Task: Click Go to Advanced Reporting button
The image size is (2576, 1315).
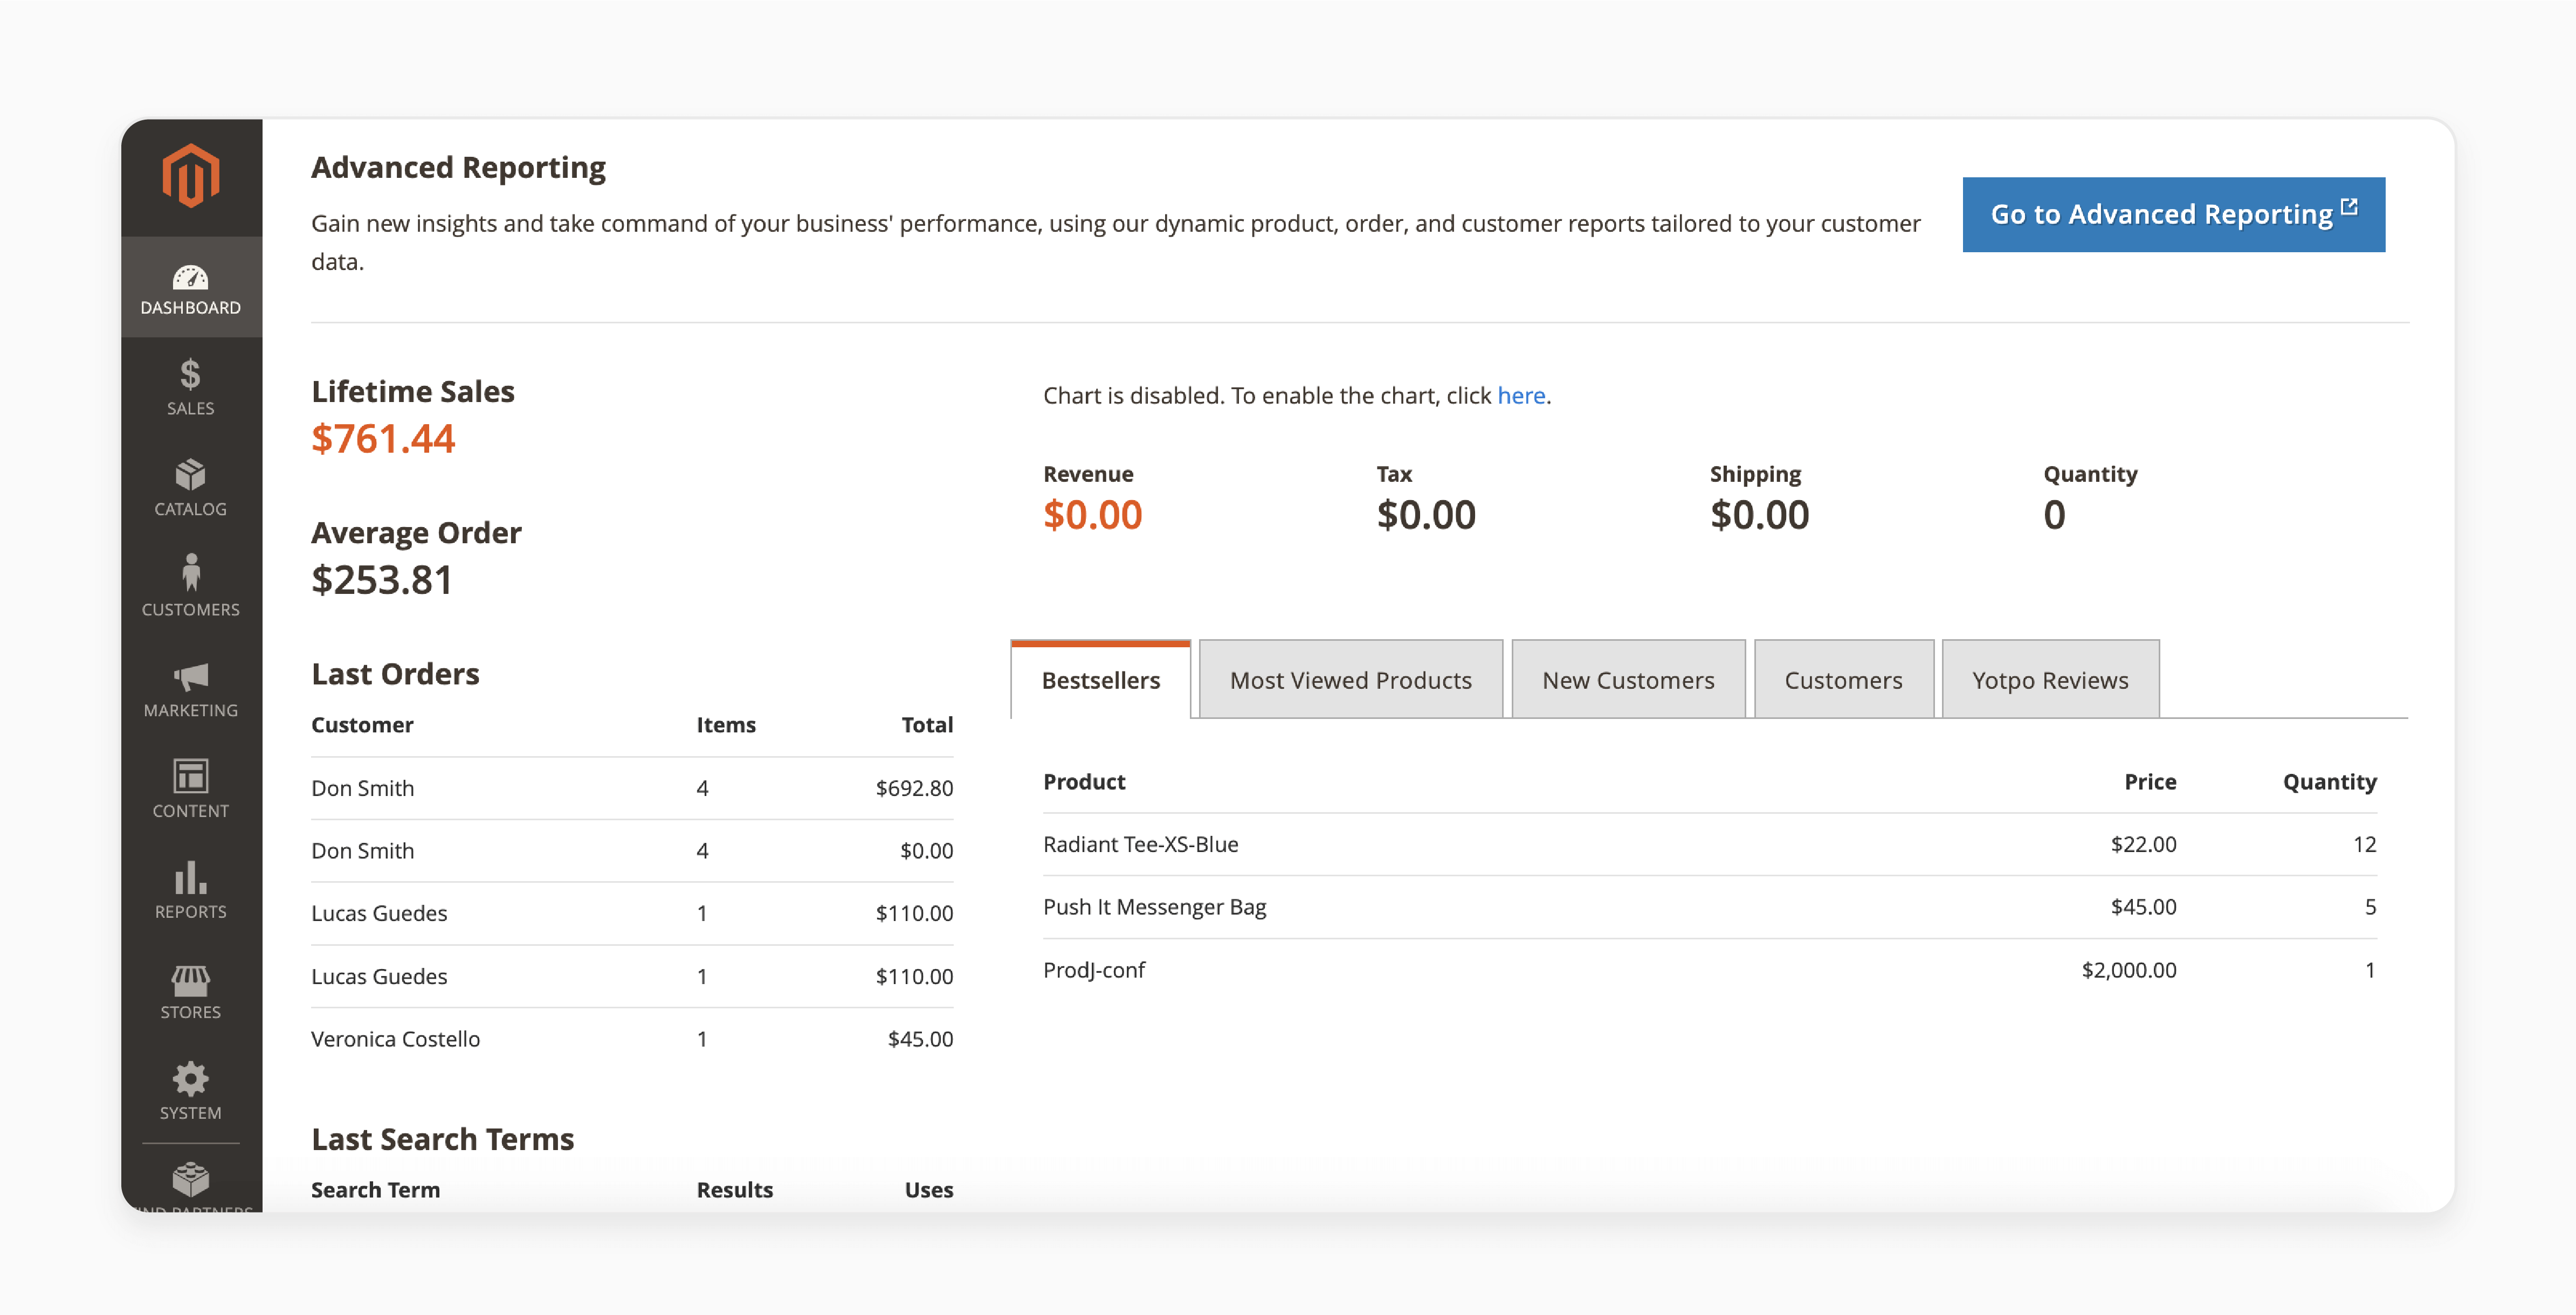Action: click(x=2173, y=213)
